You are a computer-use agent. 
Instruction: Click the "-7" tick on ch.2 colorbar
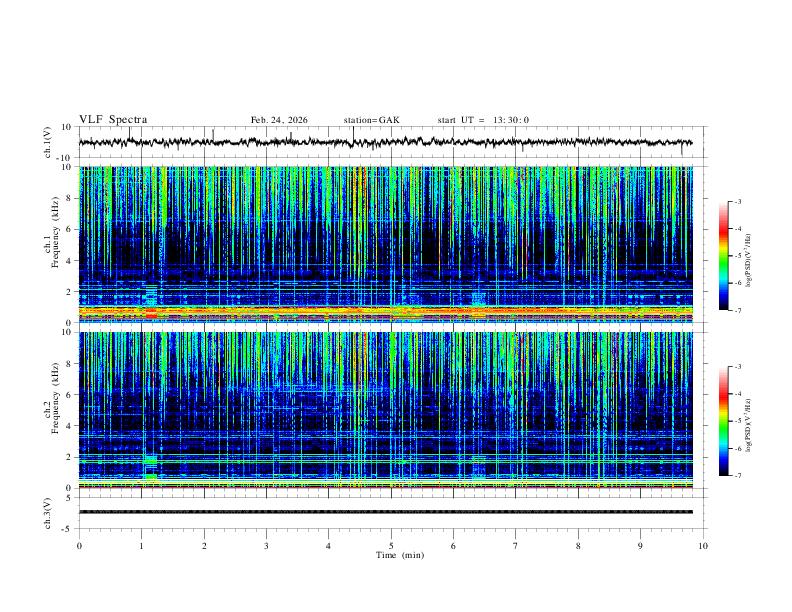pos(738,475)
